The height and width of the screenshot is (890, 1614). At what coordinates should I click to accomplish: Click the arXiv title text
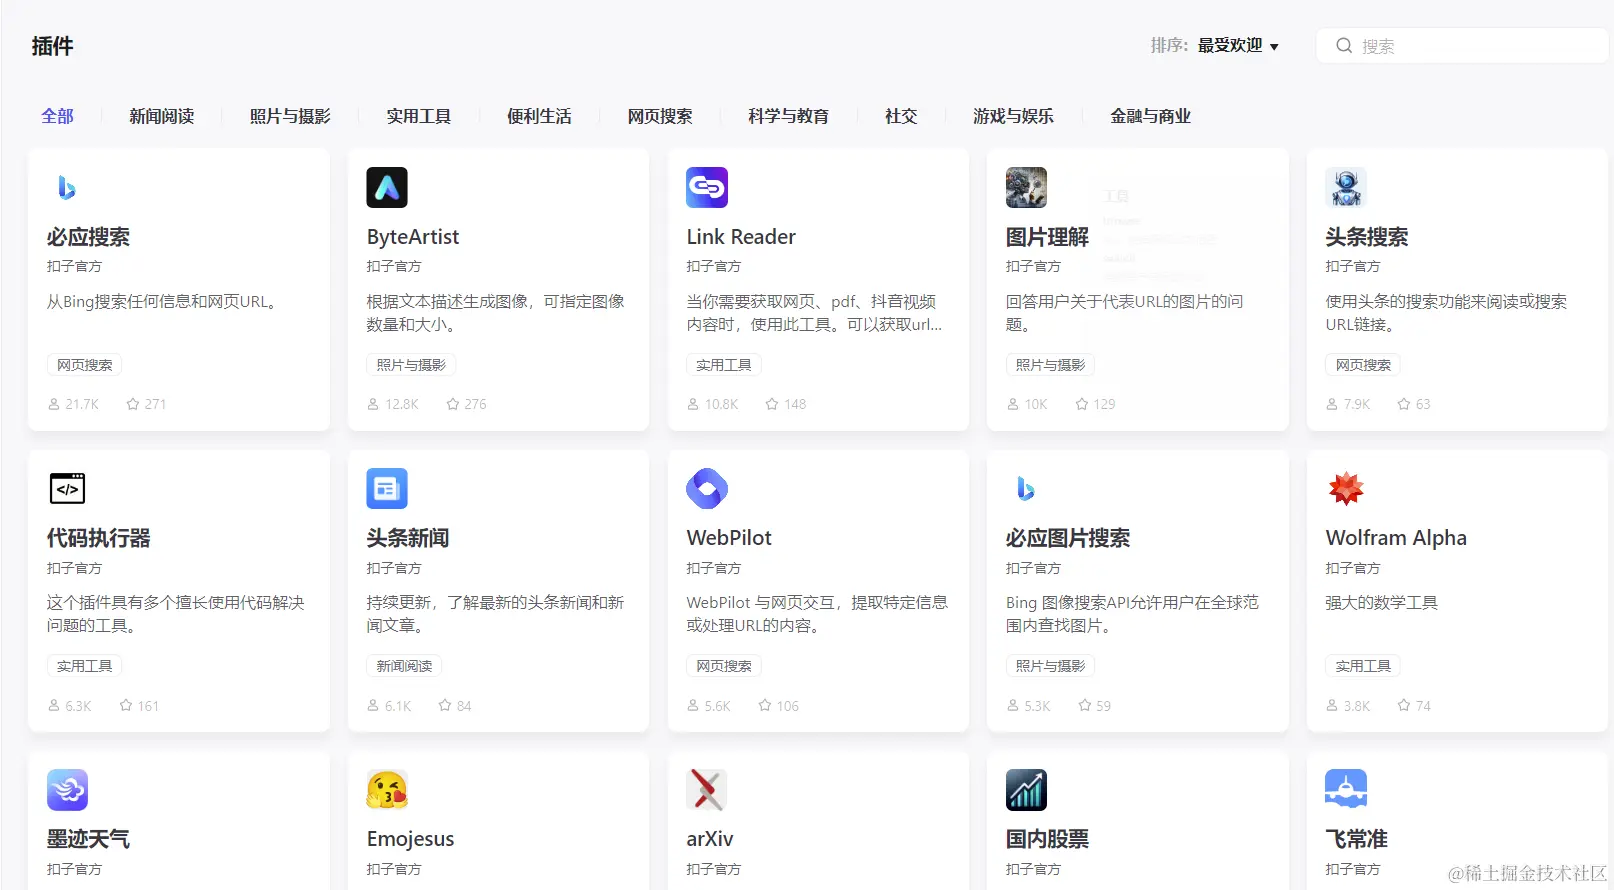click(x=709, y=839)
